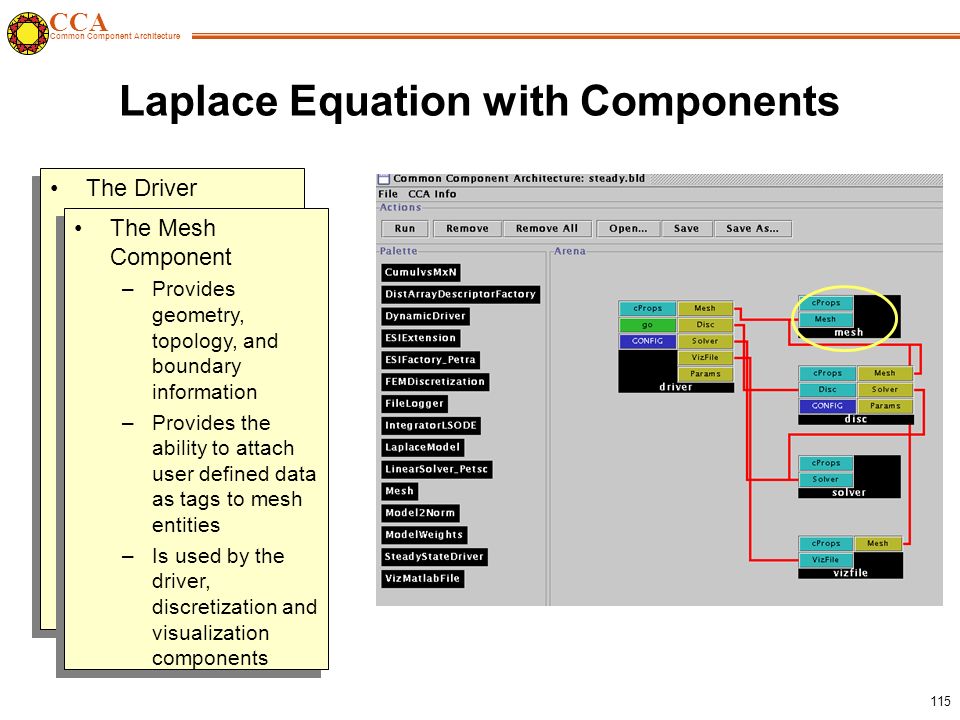Click the Save As... button
Viewport: 960px width, 720px height.
tap(752, 228)
